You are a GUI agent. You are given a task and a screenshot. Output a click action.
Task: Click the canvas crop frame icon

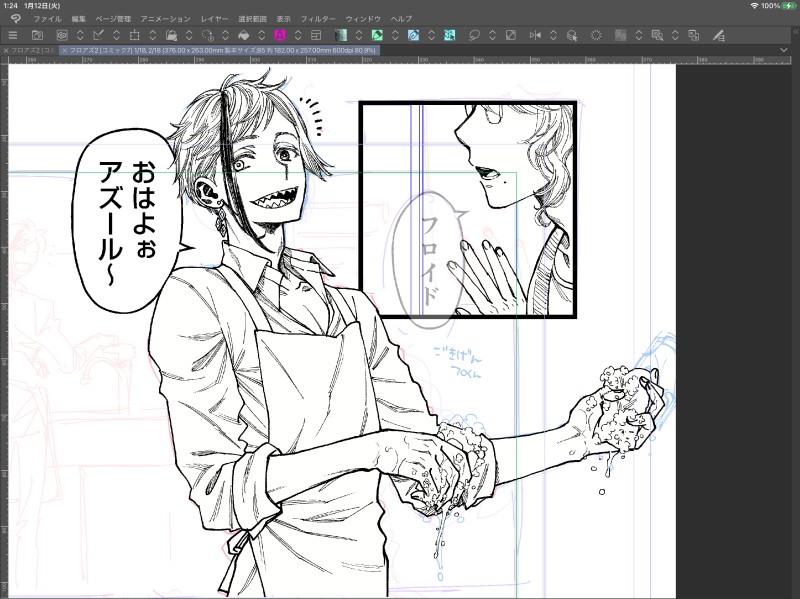[135, 35]
